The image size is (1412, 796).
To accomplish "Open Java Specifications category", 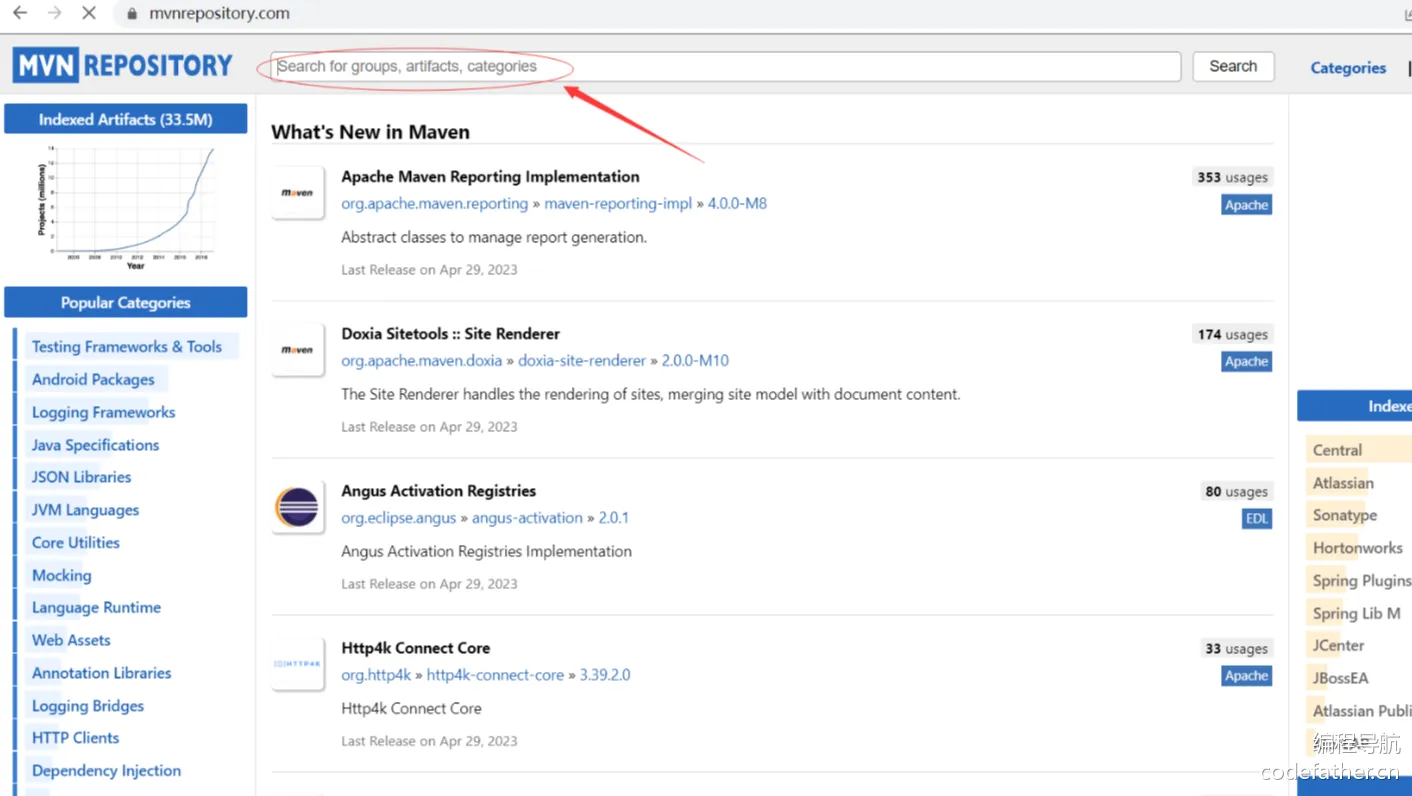I will tap(95, 445).
